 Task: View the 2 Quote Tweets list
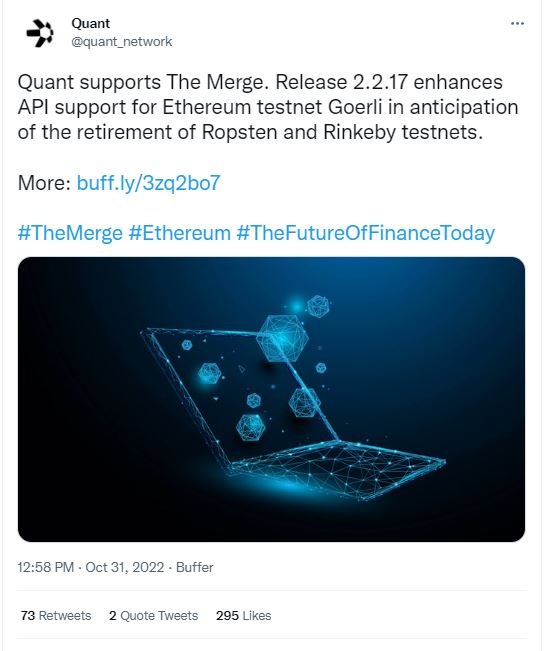[153, 615]
